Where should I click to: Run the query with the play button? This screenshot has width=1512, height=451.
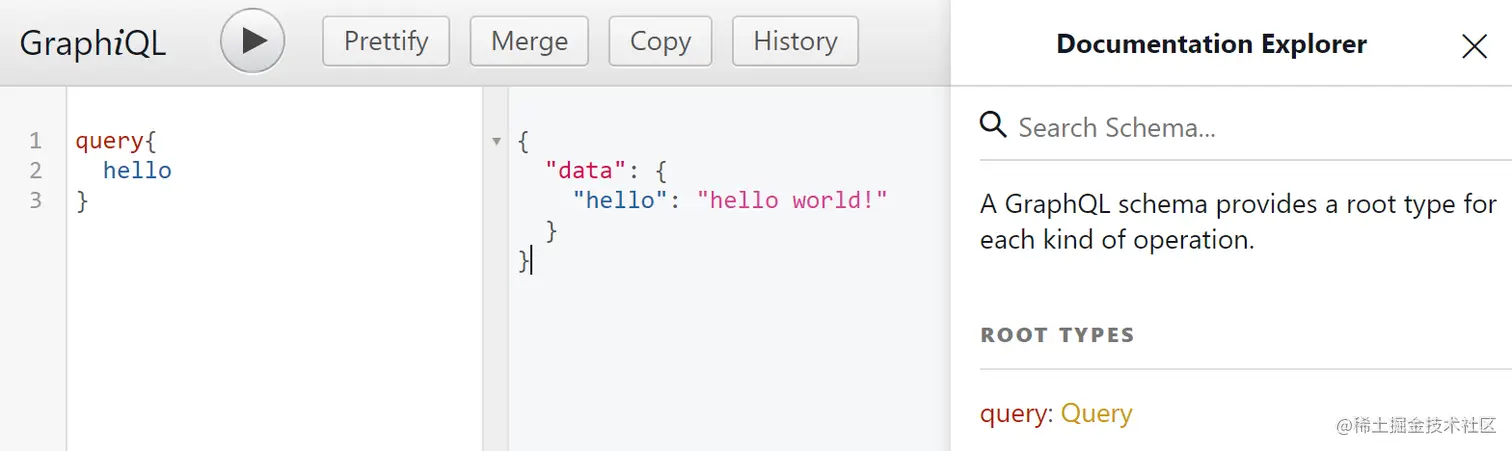click(253, 41)
